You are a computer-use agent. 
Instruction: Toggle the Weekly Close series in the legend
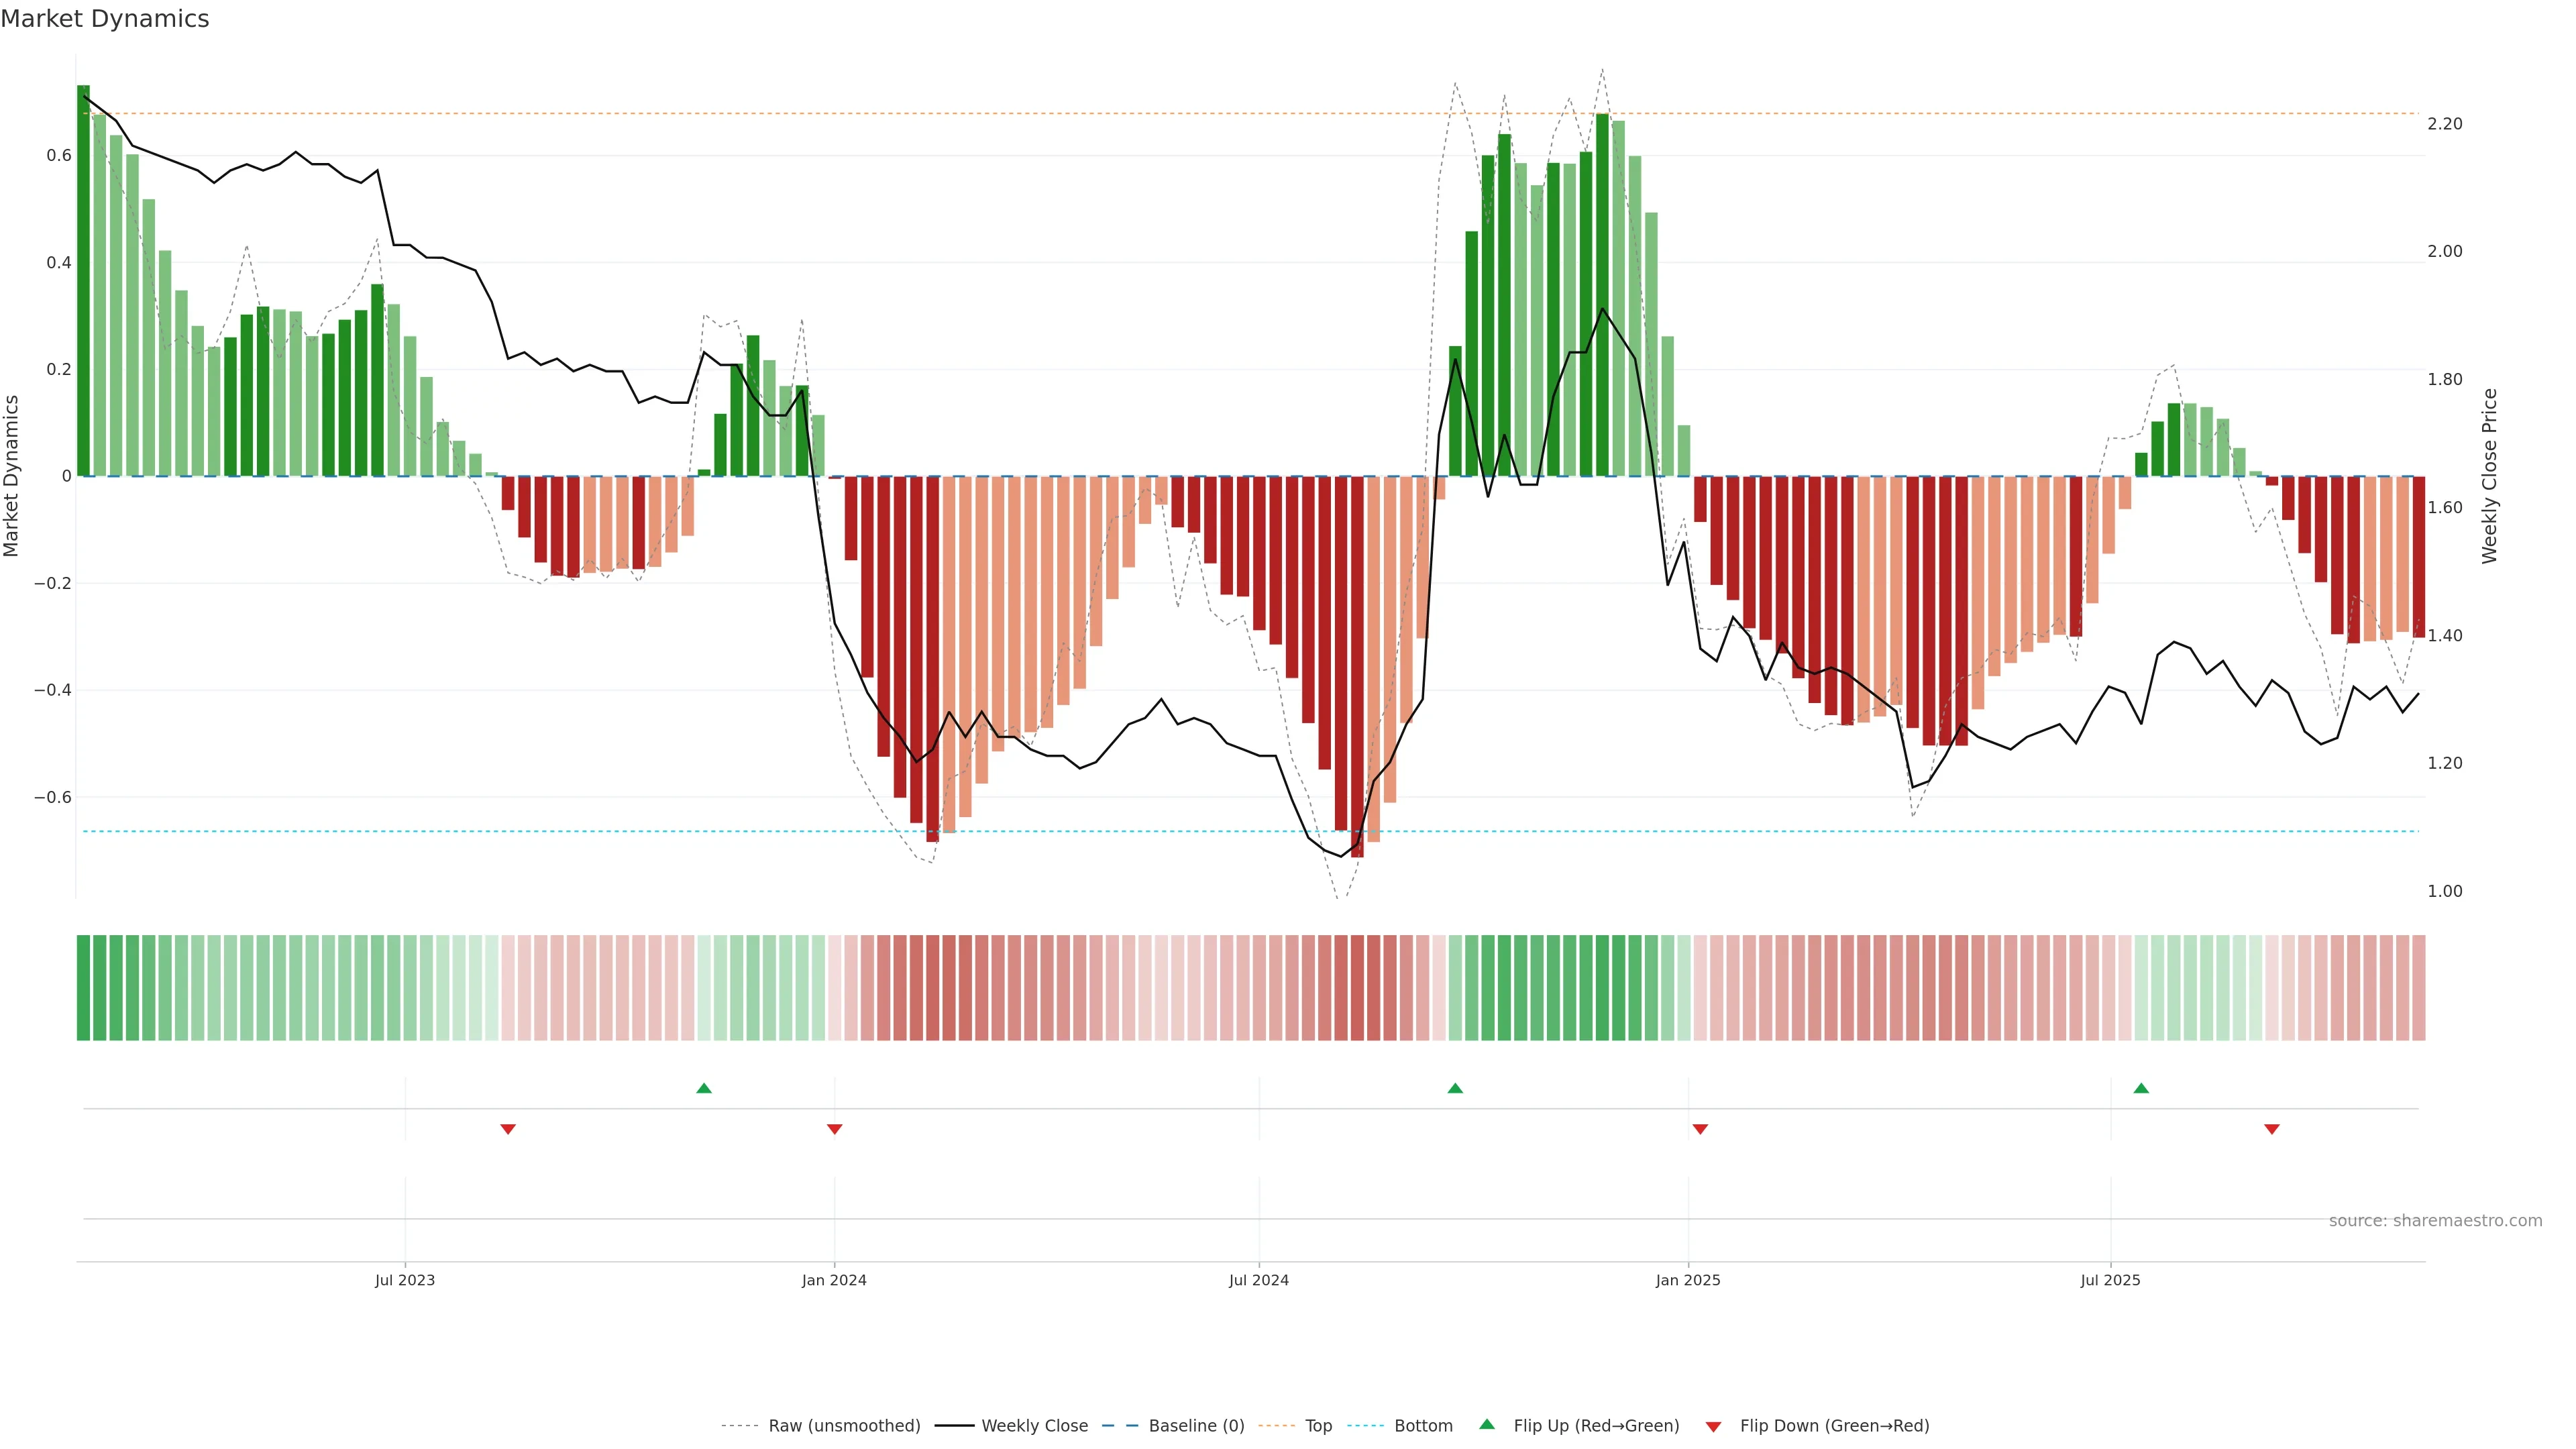click(x=1034, y=1426)
